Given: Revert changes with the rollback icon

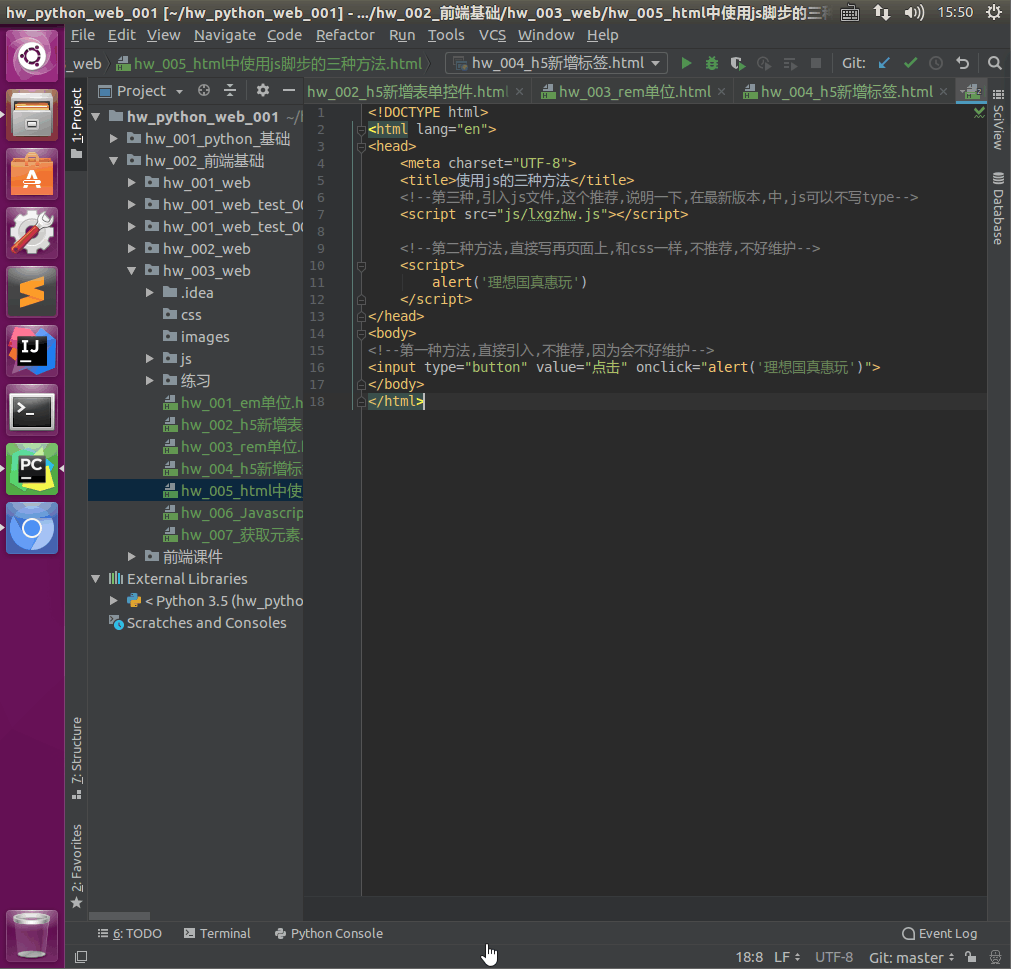Looking at the screenshot, I should coord(962,63).
